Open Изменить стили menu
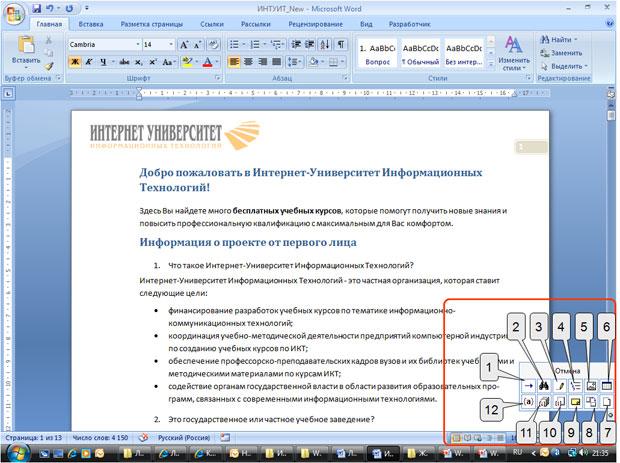 (x=514, y=53)
